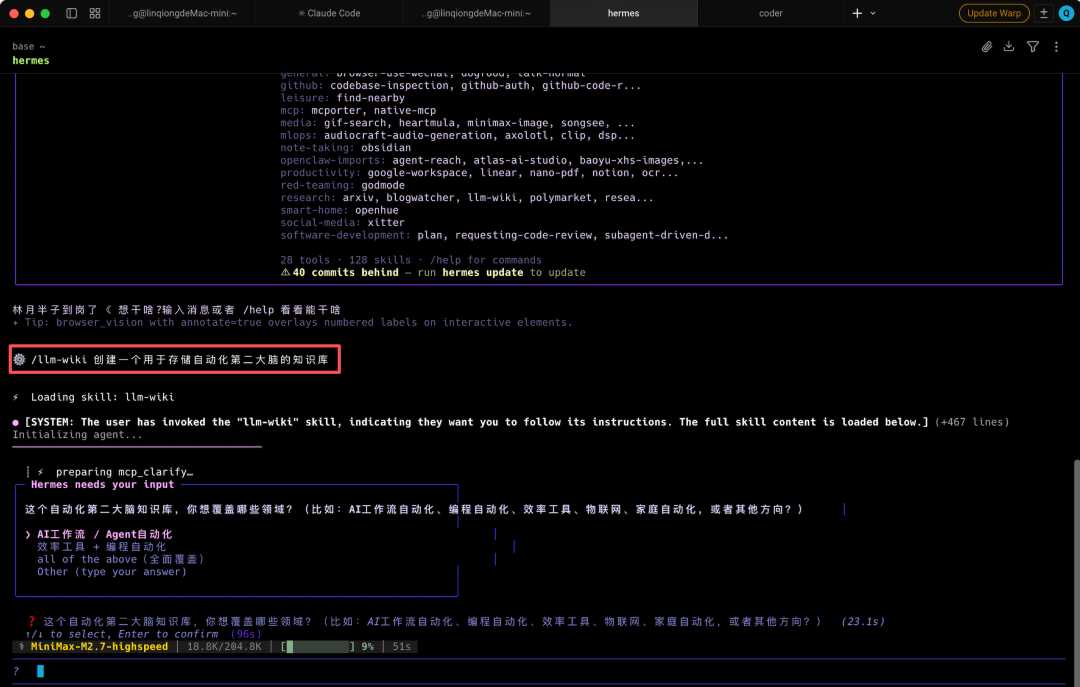Open the download update icon beside Update Warp
This screenshot has height=687, width=1080.
point(1043,13)
